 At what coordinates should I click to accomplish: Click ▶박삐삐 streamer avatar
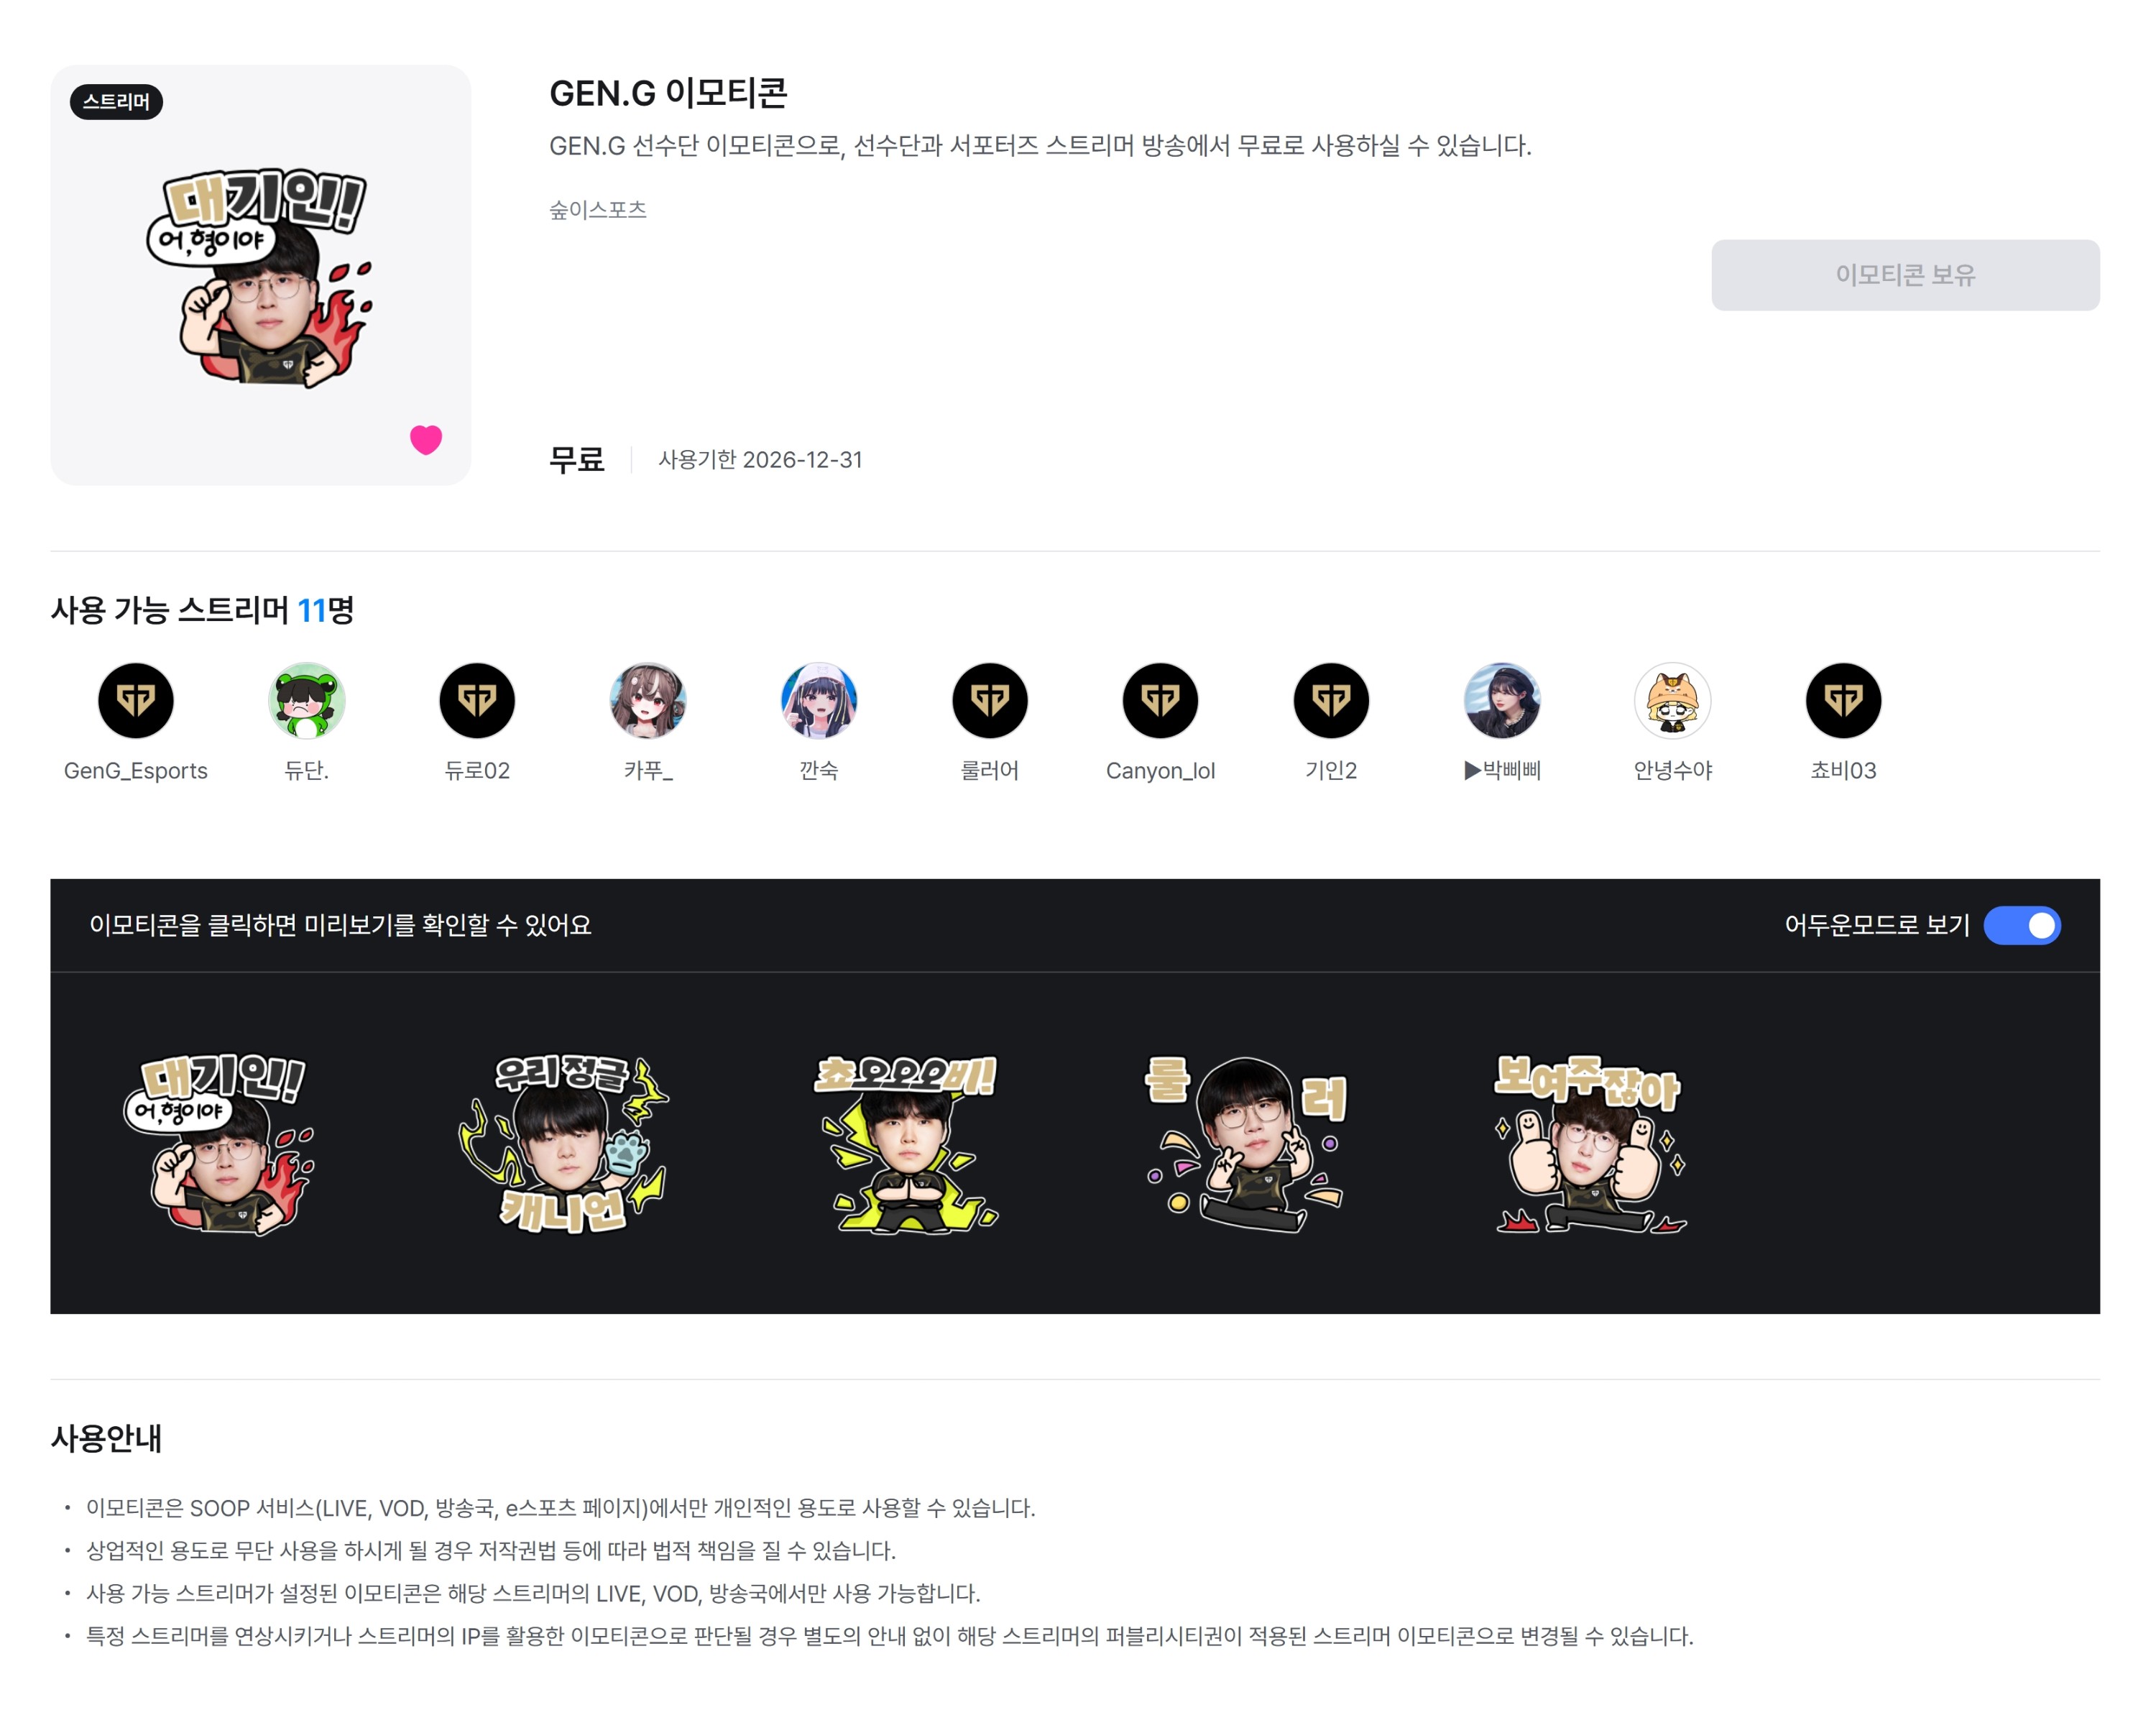tap(1502, 700)
